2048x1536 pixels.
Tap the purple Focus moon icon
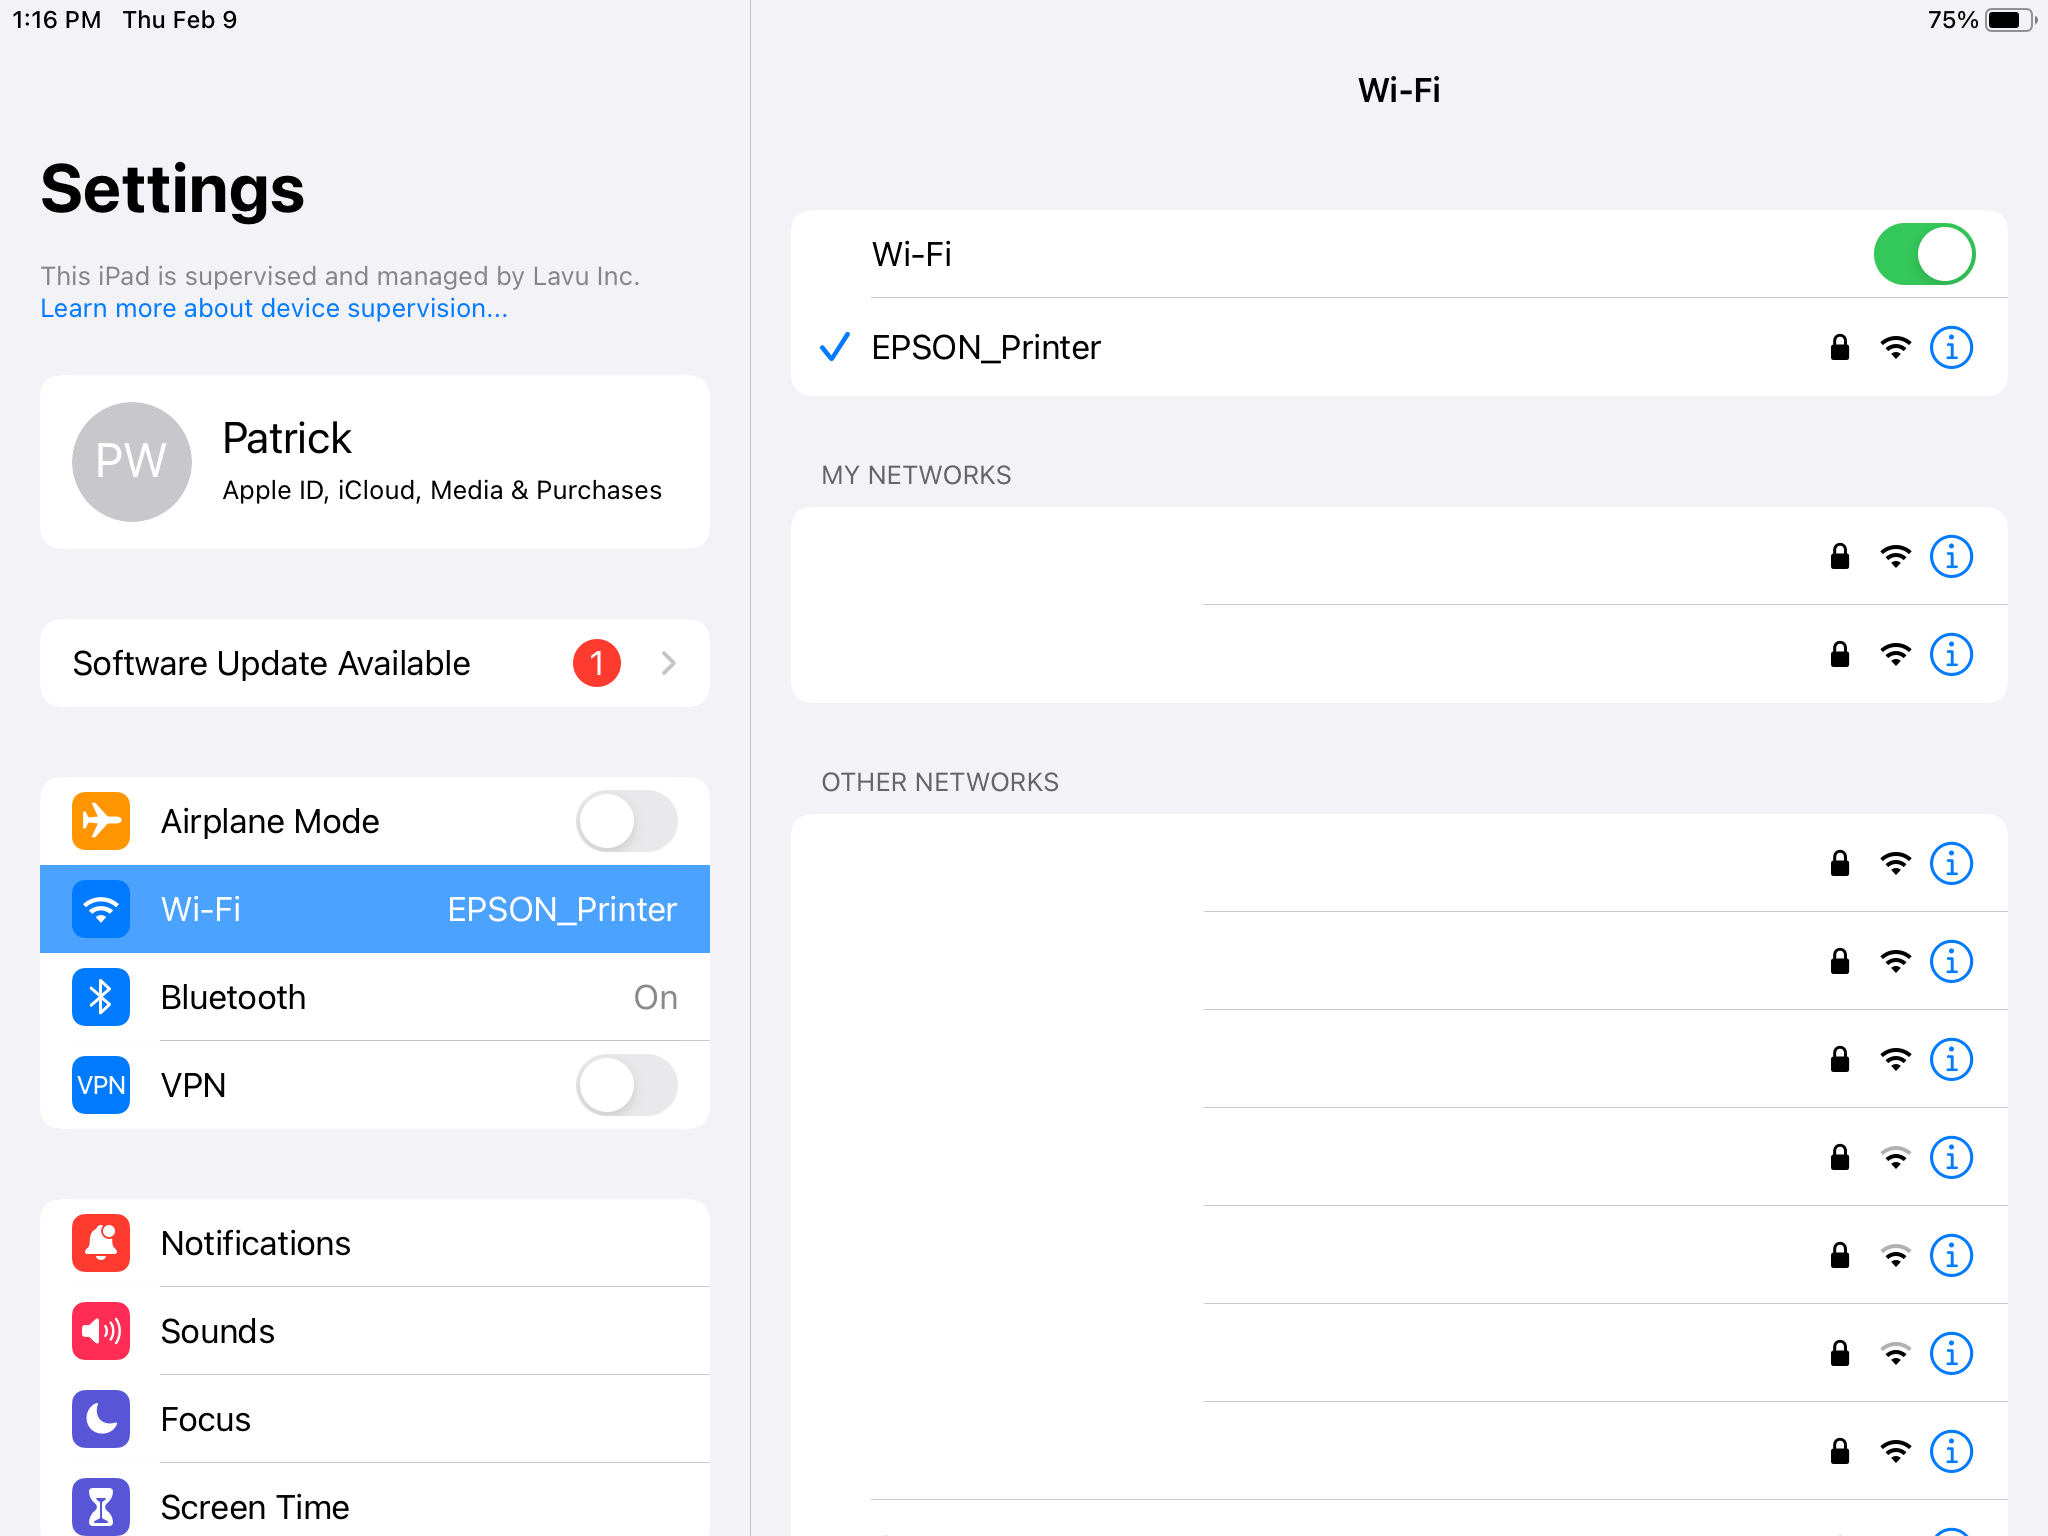coord(101,1419)
